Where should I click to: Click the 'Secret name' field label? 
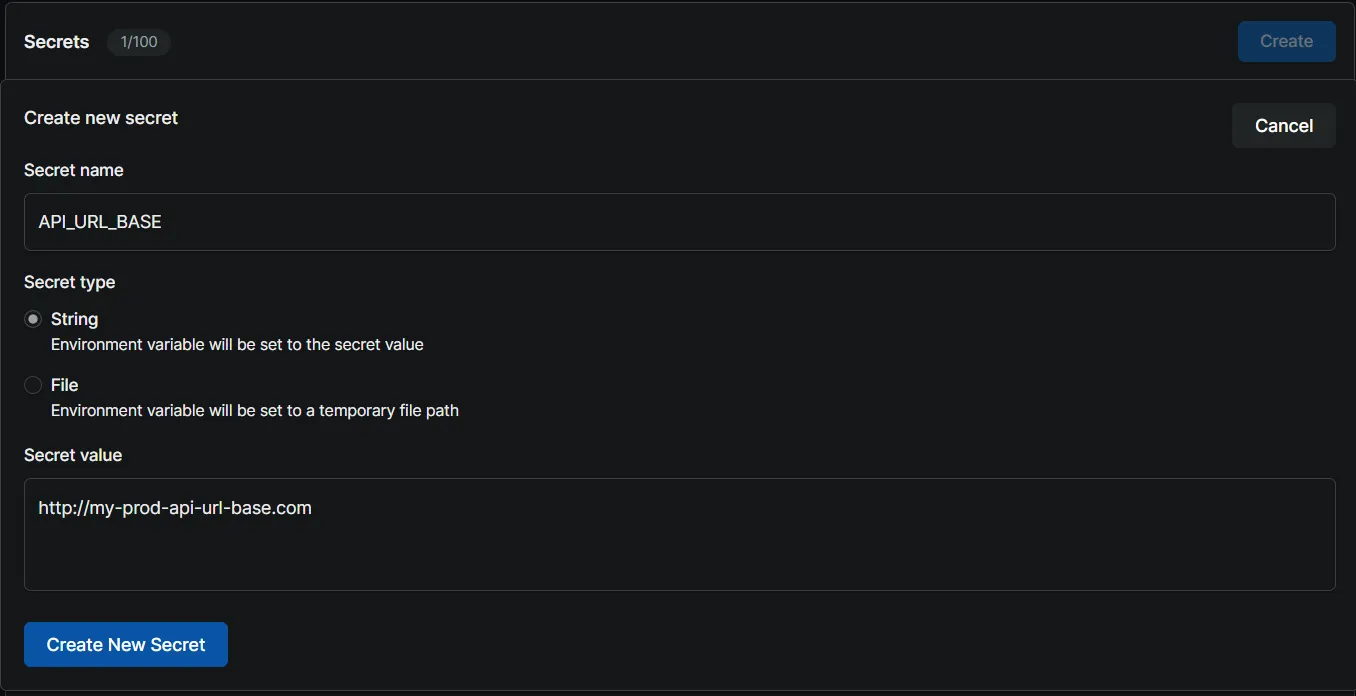[x=74, y=170]
